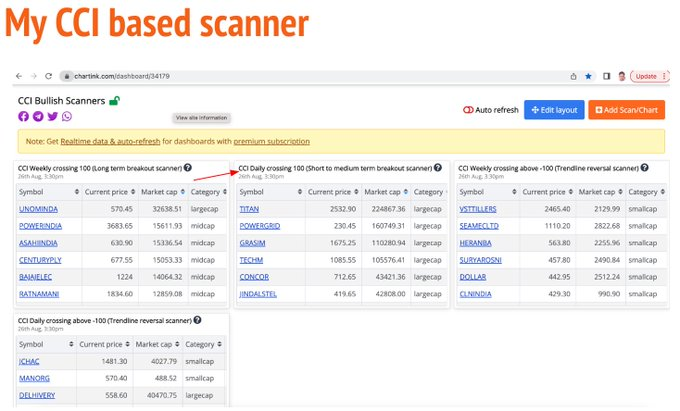
Task: Sort Daily crossing 100 table by Current price
Action: click(x=333, y=192)
